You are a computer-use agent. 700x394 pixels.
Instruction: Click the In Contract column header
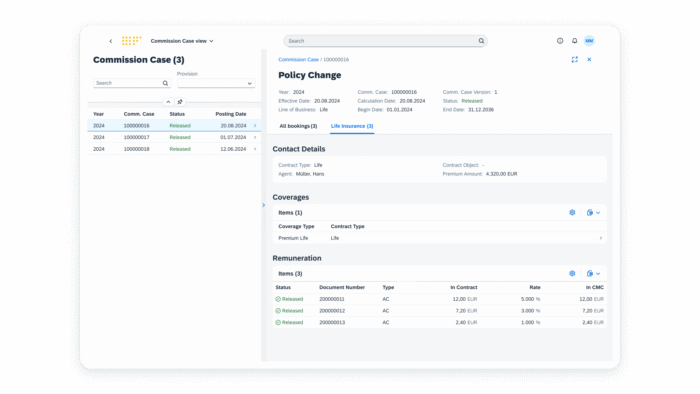pyautogui.click(x=463, y=288)
